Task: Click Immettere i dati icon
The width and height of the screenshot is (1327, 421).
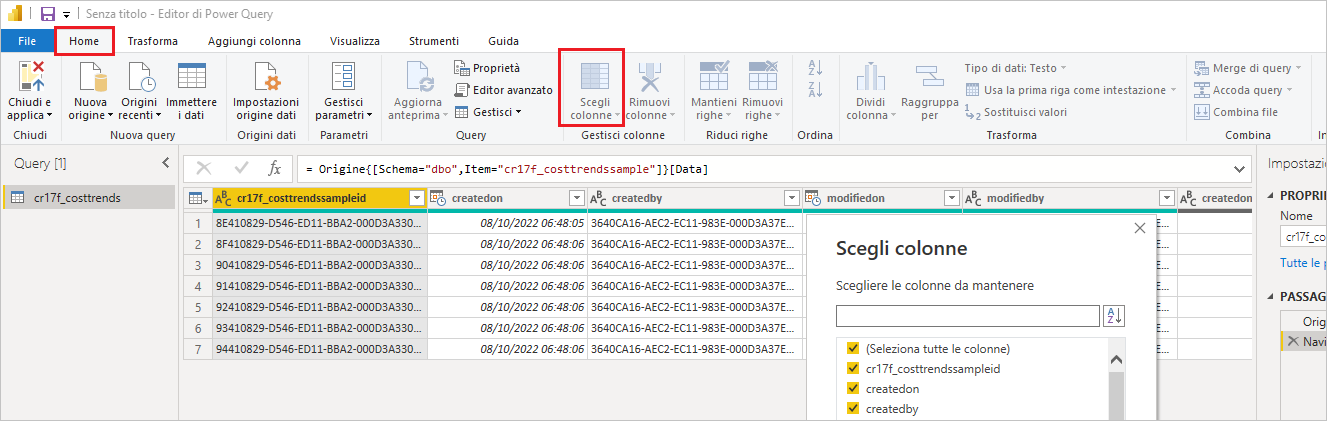Action: 191,77
